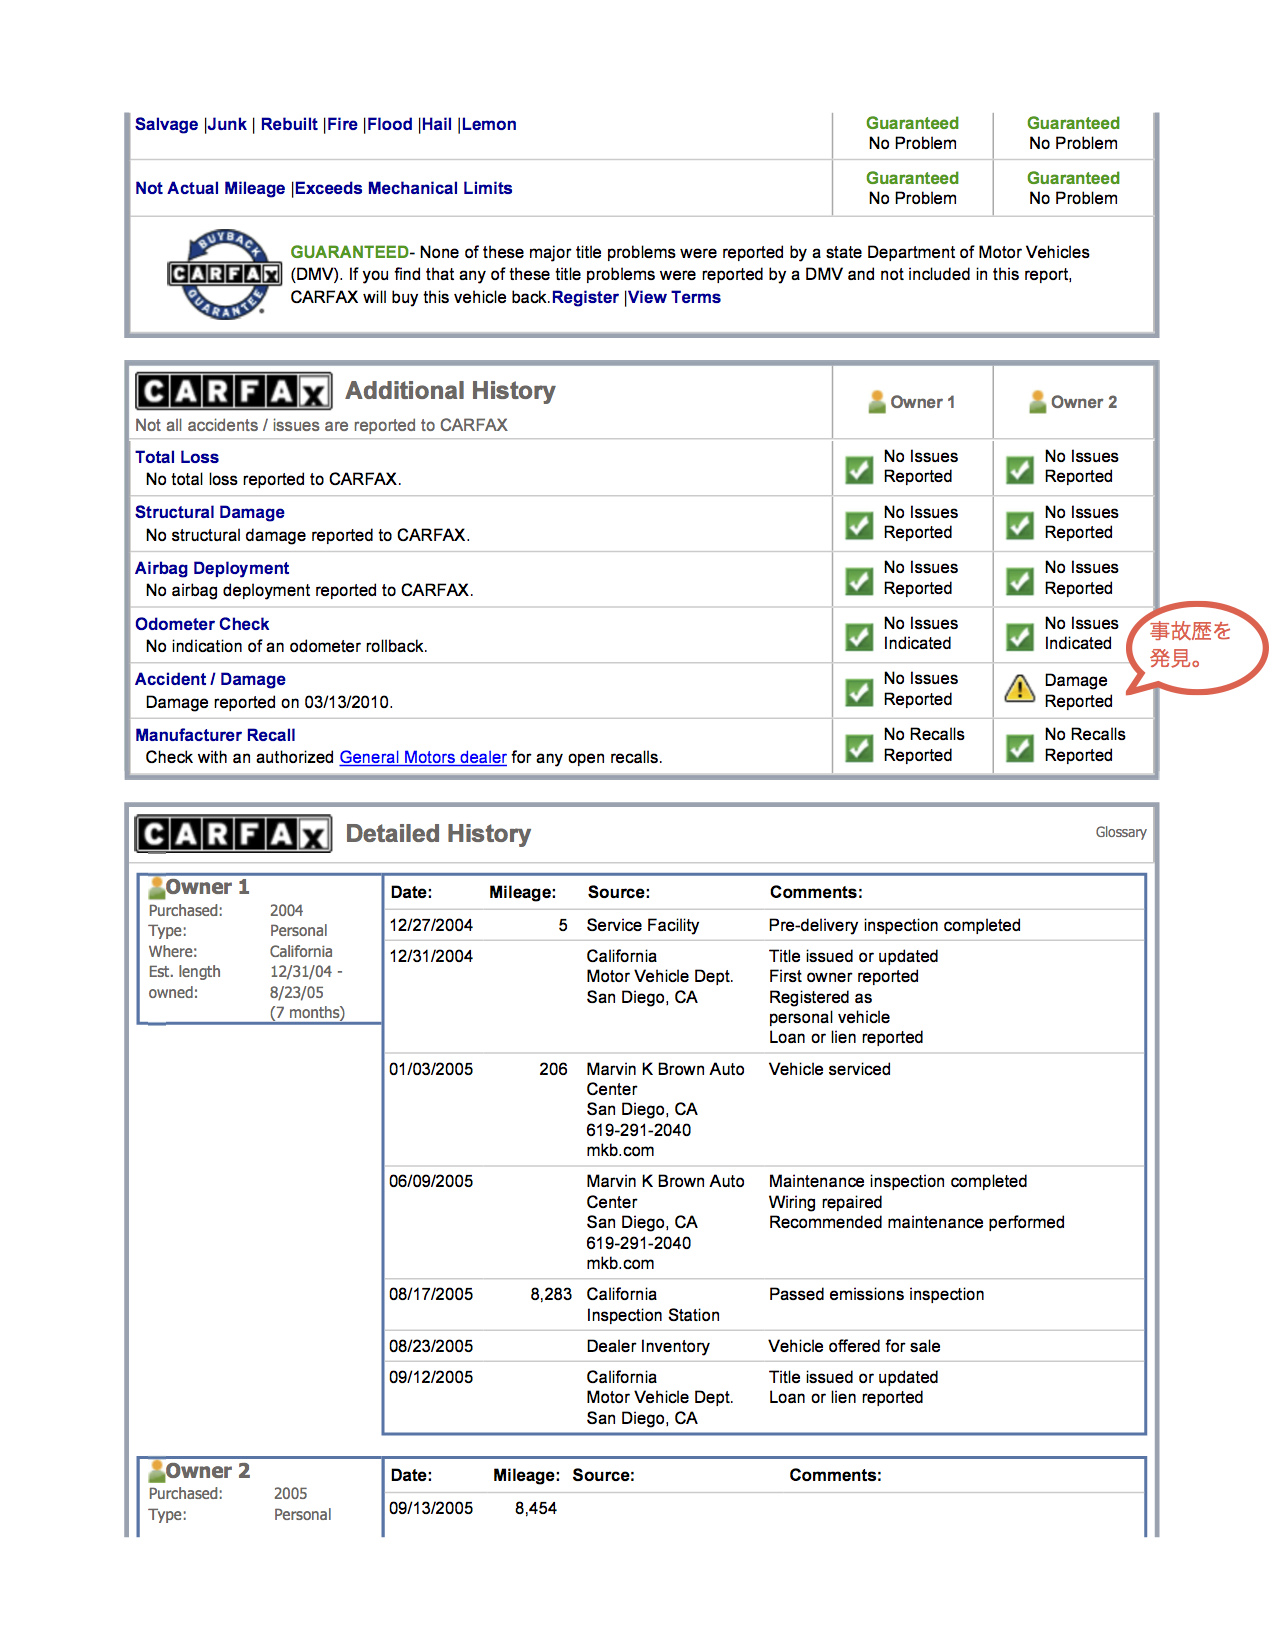Viewport: 1275px width, 1650px height.
Task: Open the Total Loss link
Action: [x=177, y=458]
